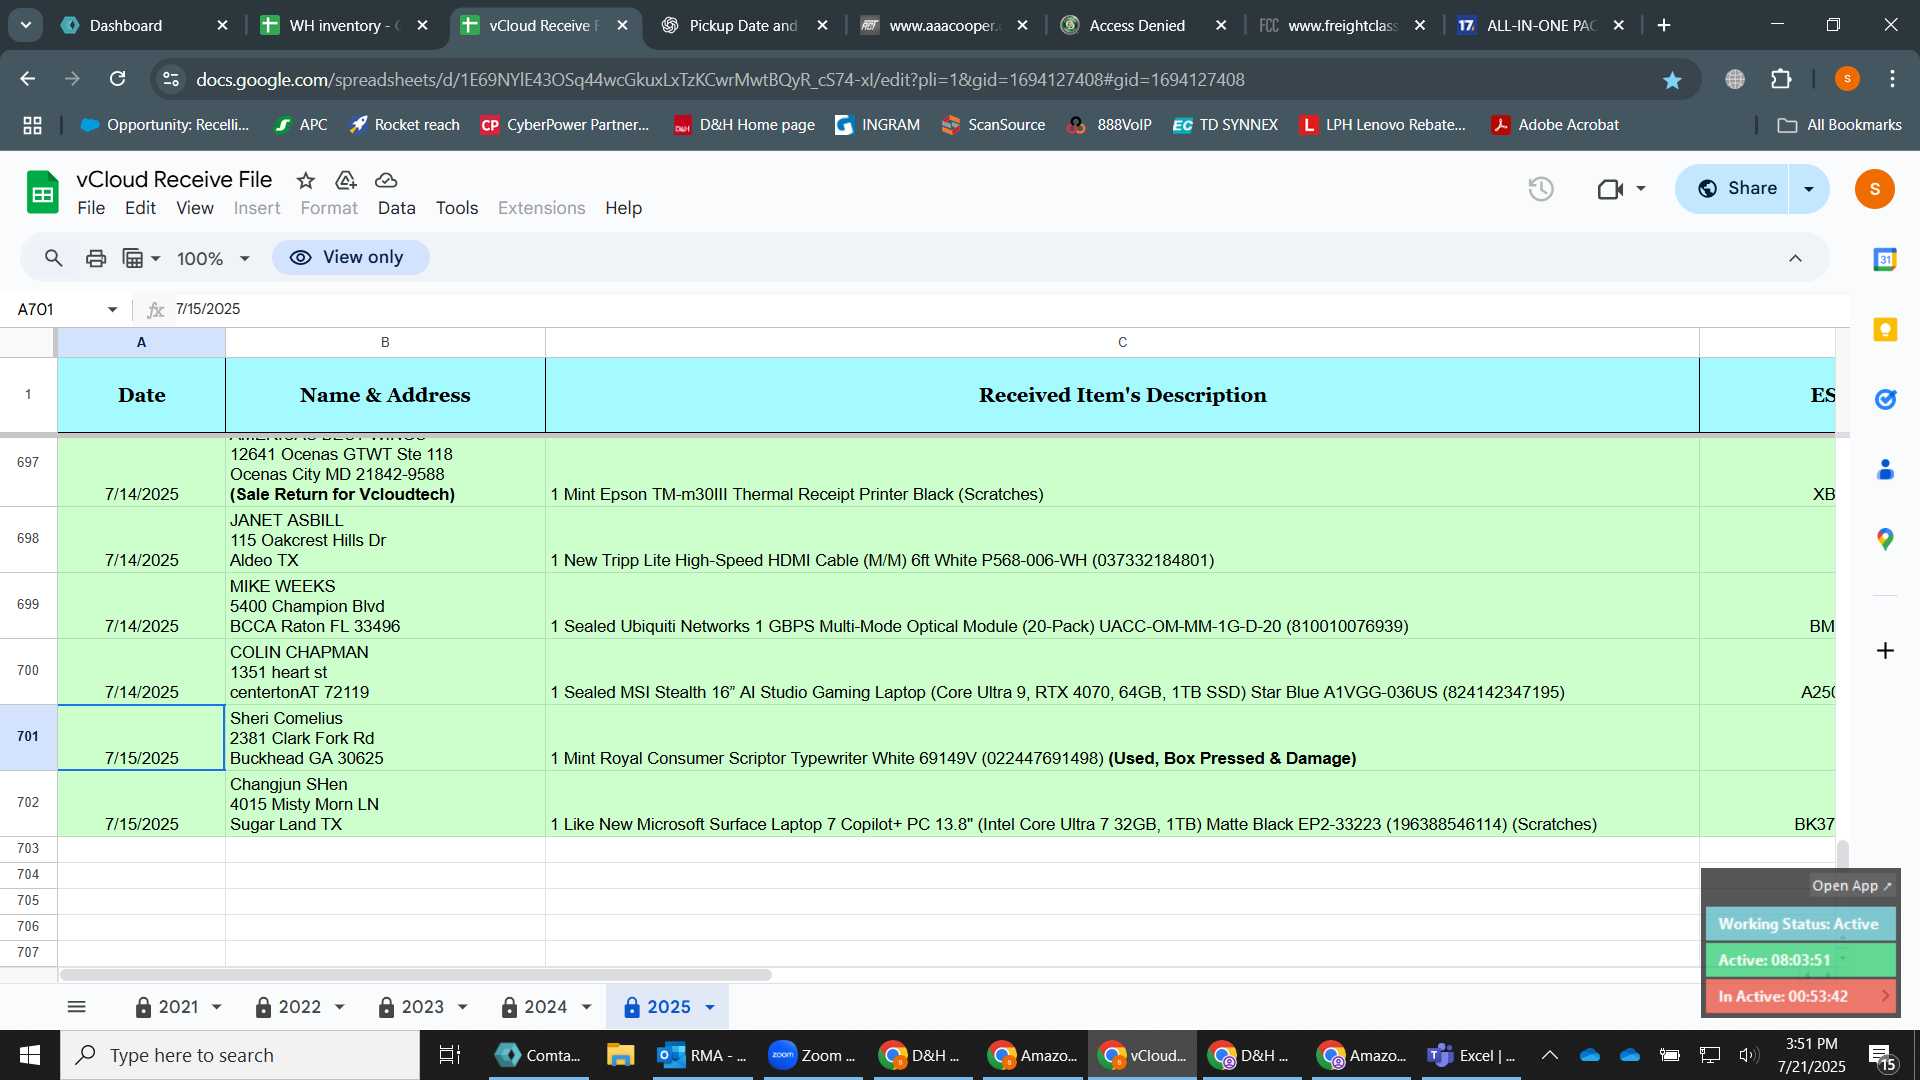Open Chrome tab search dropdown
This screenshot has width=1920, height=1080.
[x=25, y=25]
